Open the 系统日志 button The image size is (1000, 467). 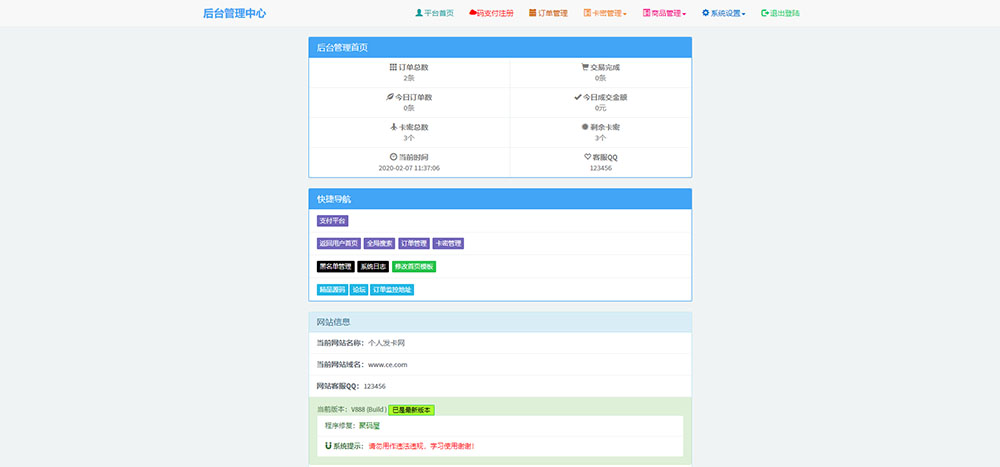[373, 267]
